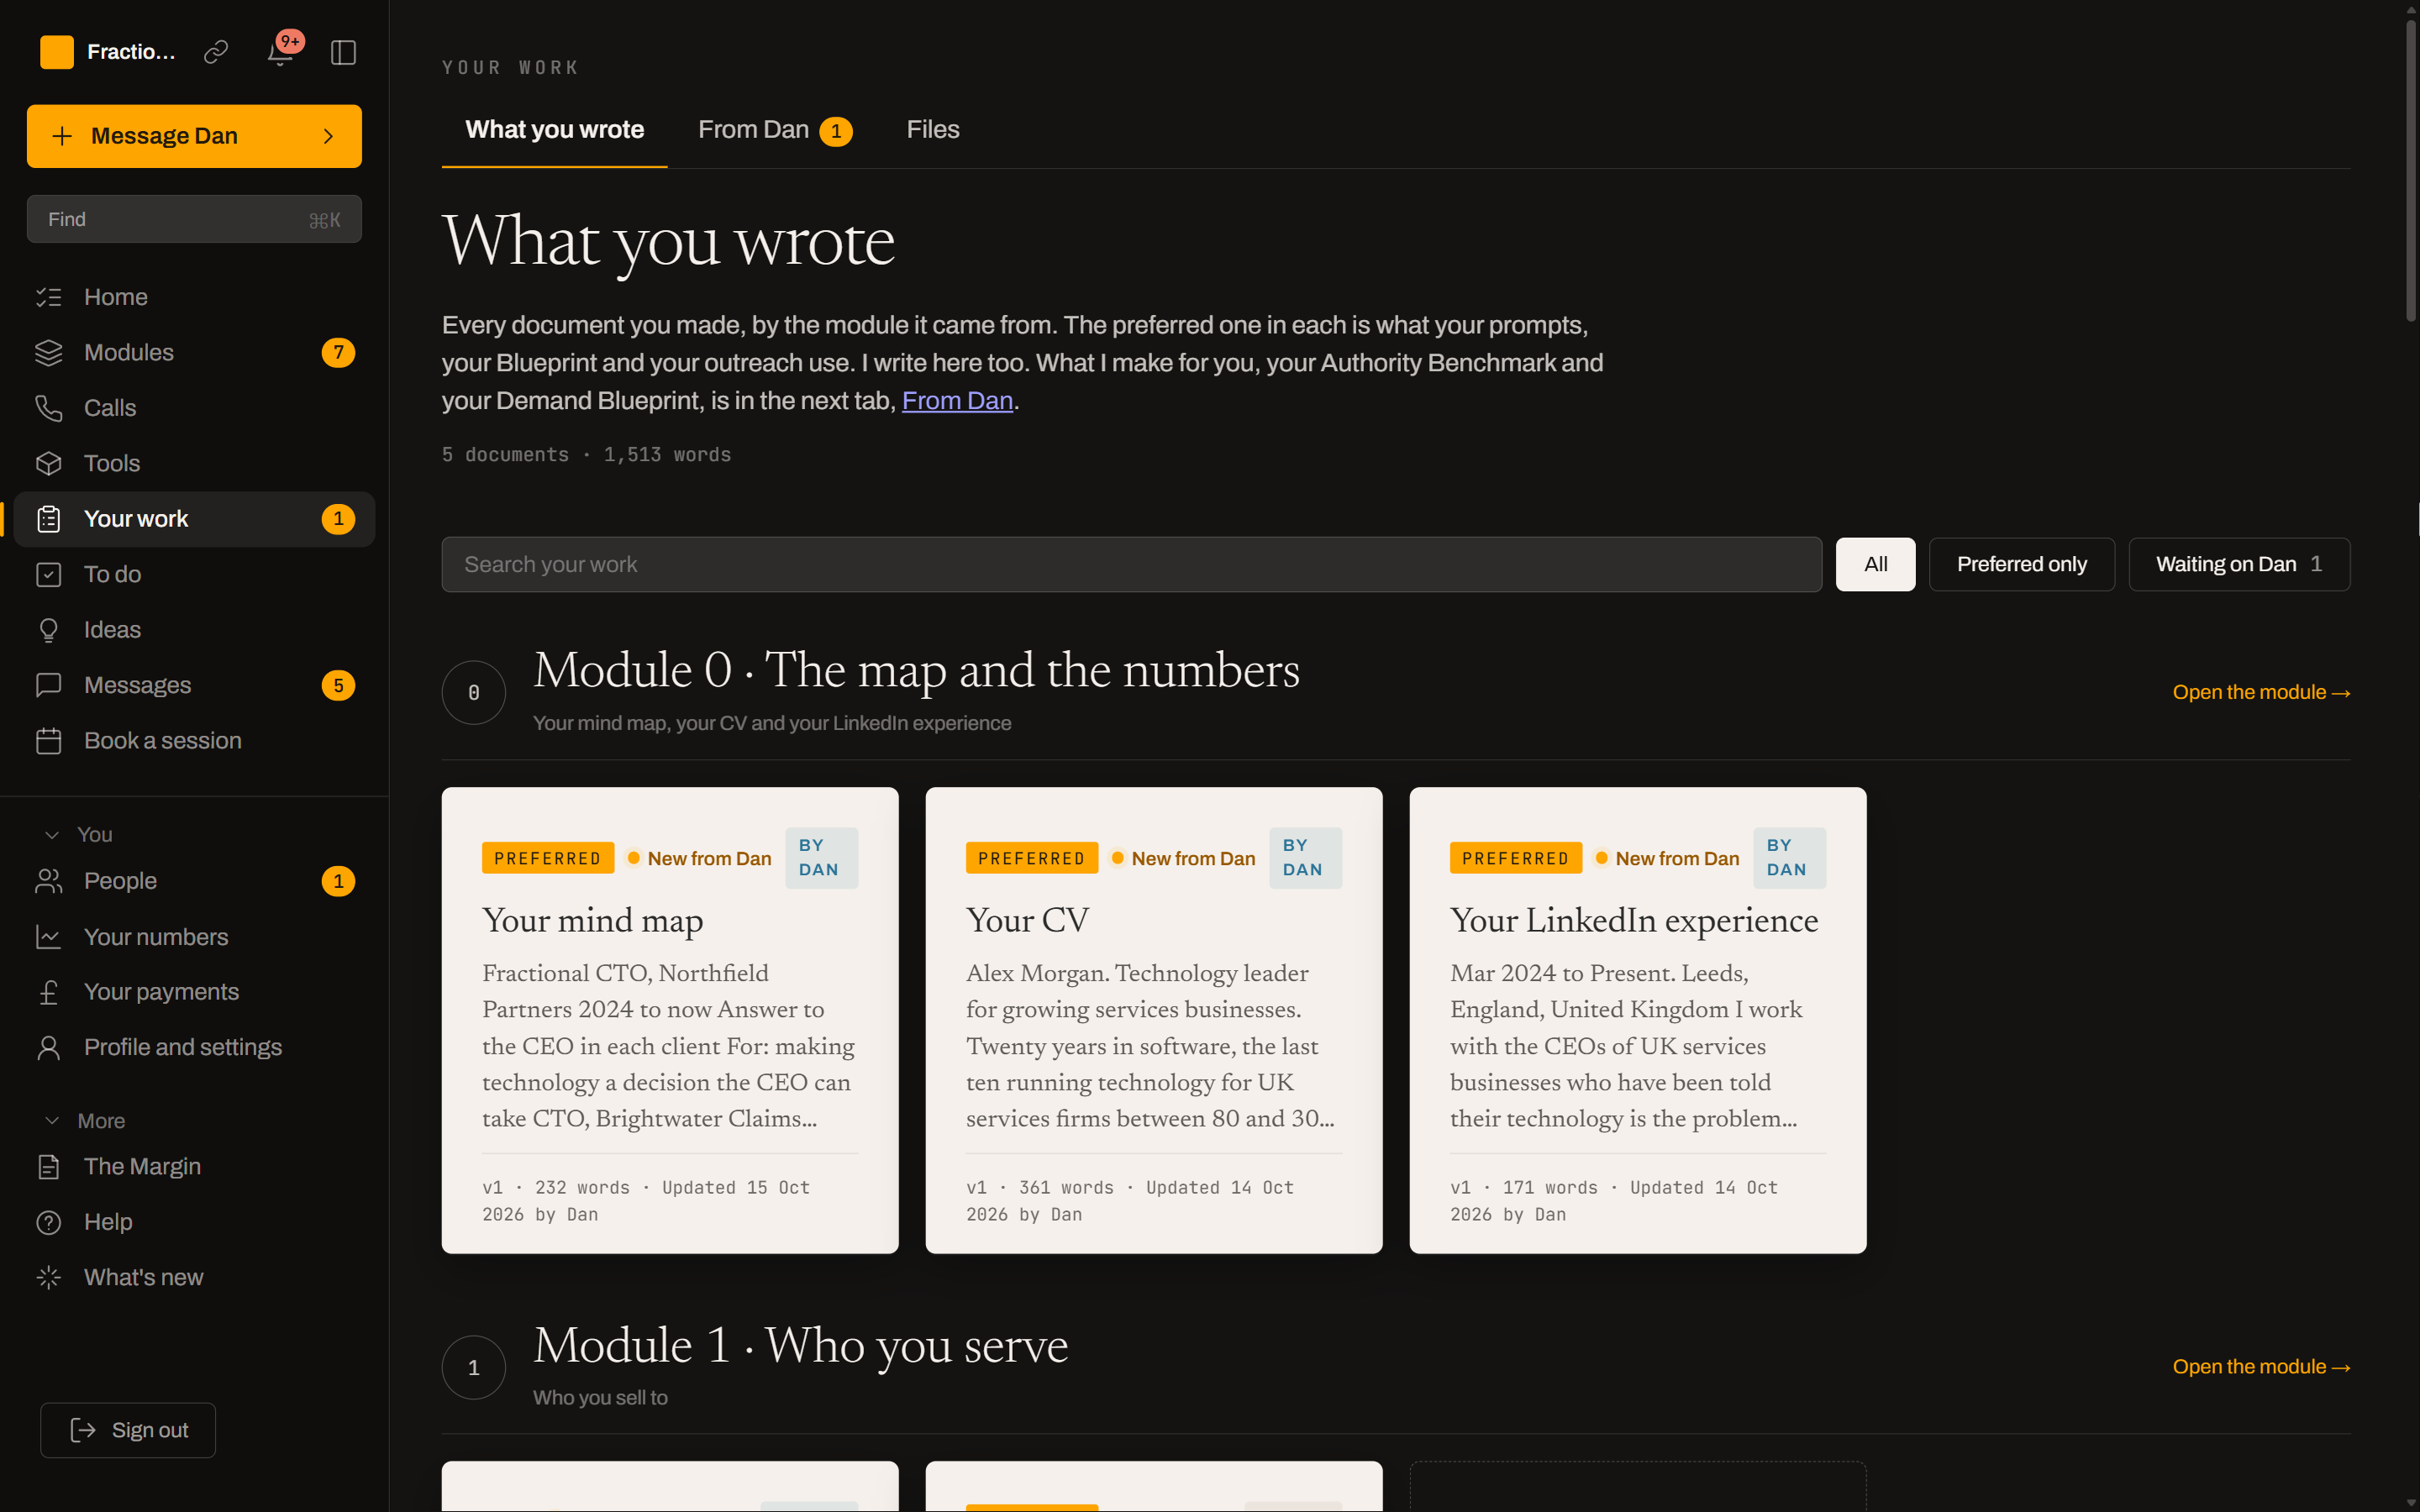This screenshot has height=1512, width=2420.
Task: Open Ideas with the lightbulb icon
Action: (x=194, y=630)
